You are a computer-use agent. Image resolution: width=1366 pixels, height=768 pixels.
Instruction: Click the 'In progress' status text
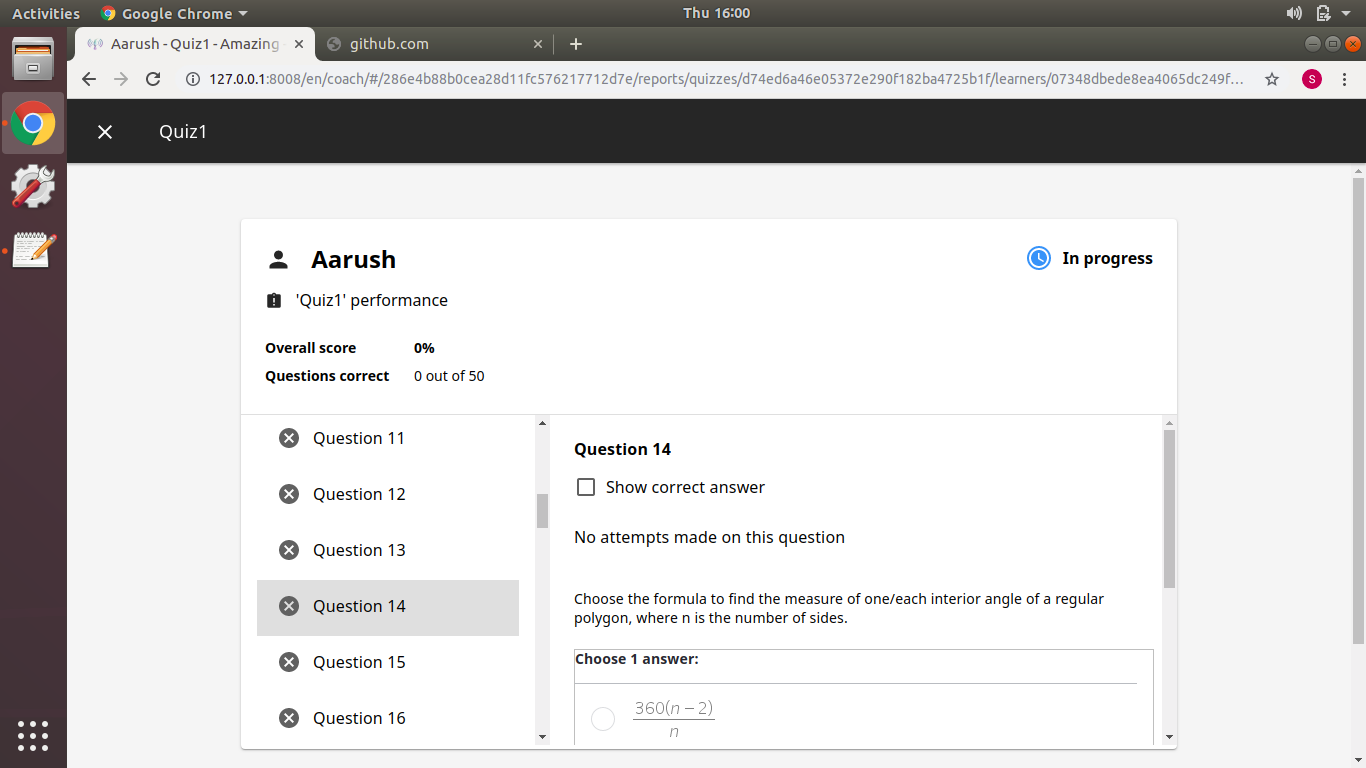(x=1107, y=258)
